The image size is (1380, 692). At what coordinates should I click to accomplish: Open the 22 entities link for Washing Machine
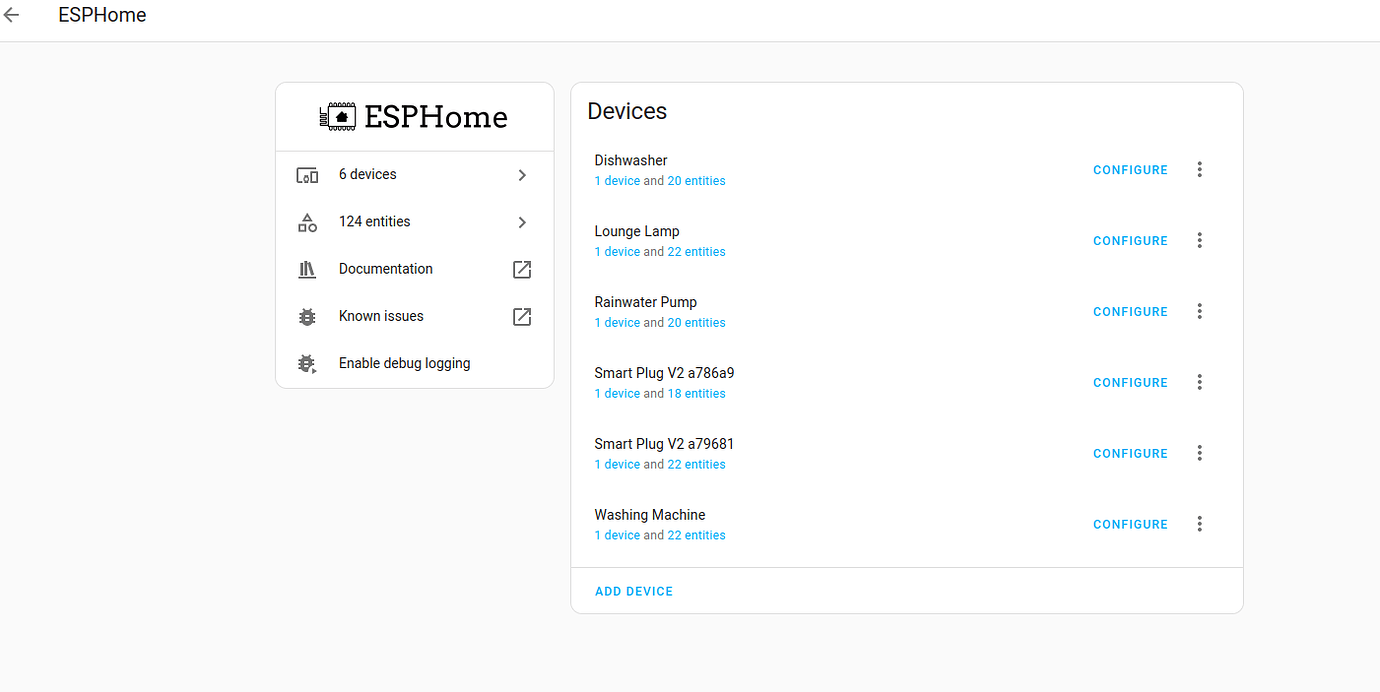point(696,534)
